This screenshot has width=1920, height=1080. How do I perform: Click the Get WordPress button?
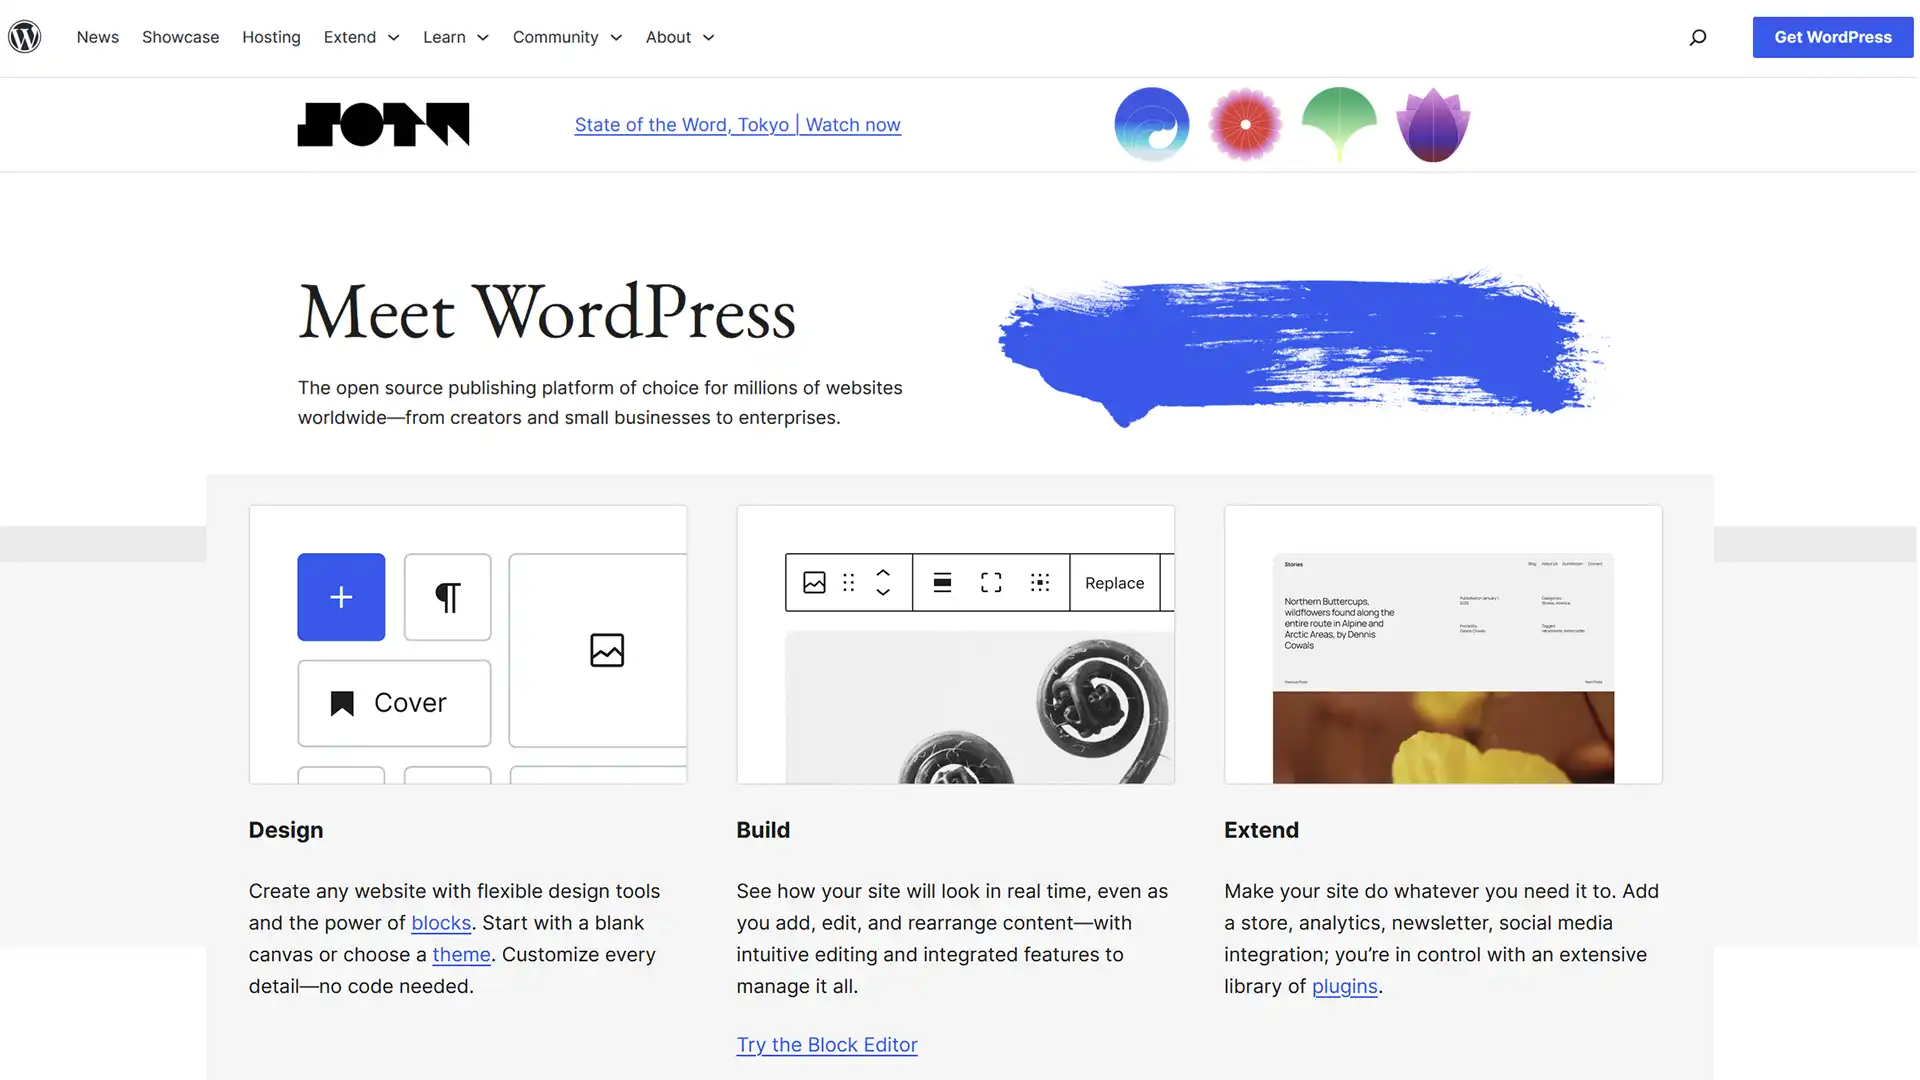point(1832,37)
